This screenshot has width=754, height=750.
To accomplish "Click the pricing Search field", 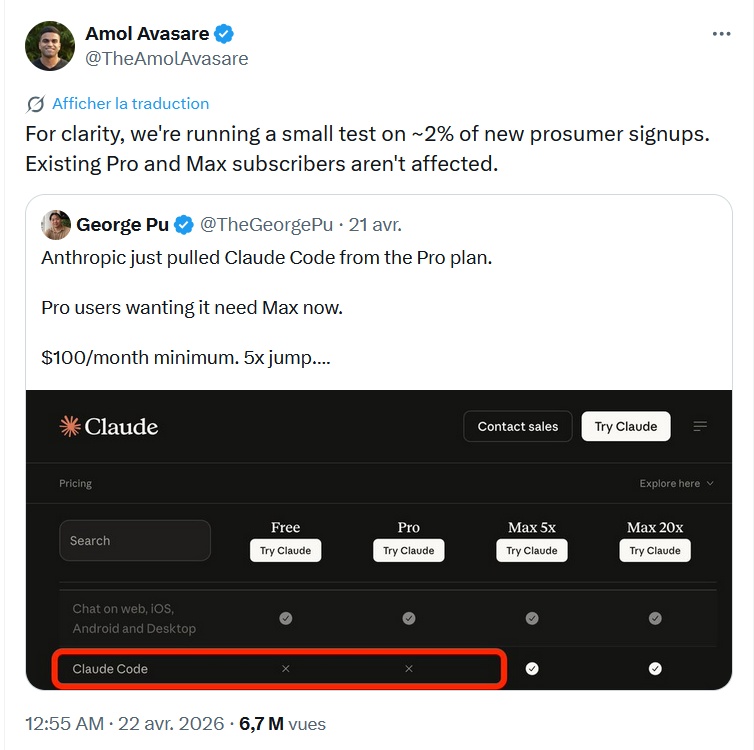I will coord(135,541).
